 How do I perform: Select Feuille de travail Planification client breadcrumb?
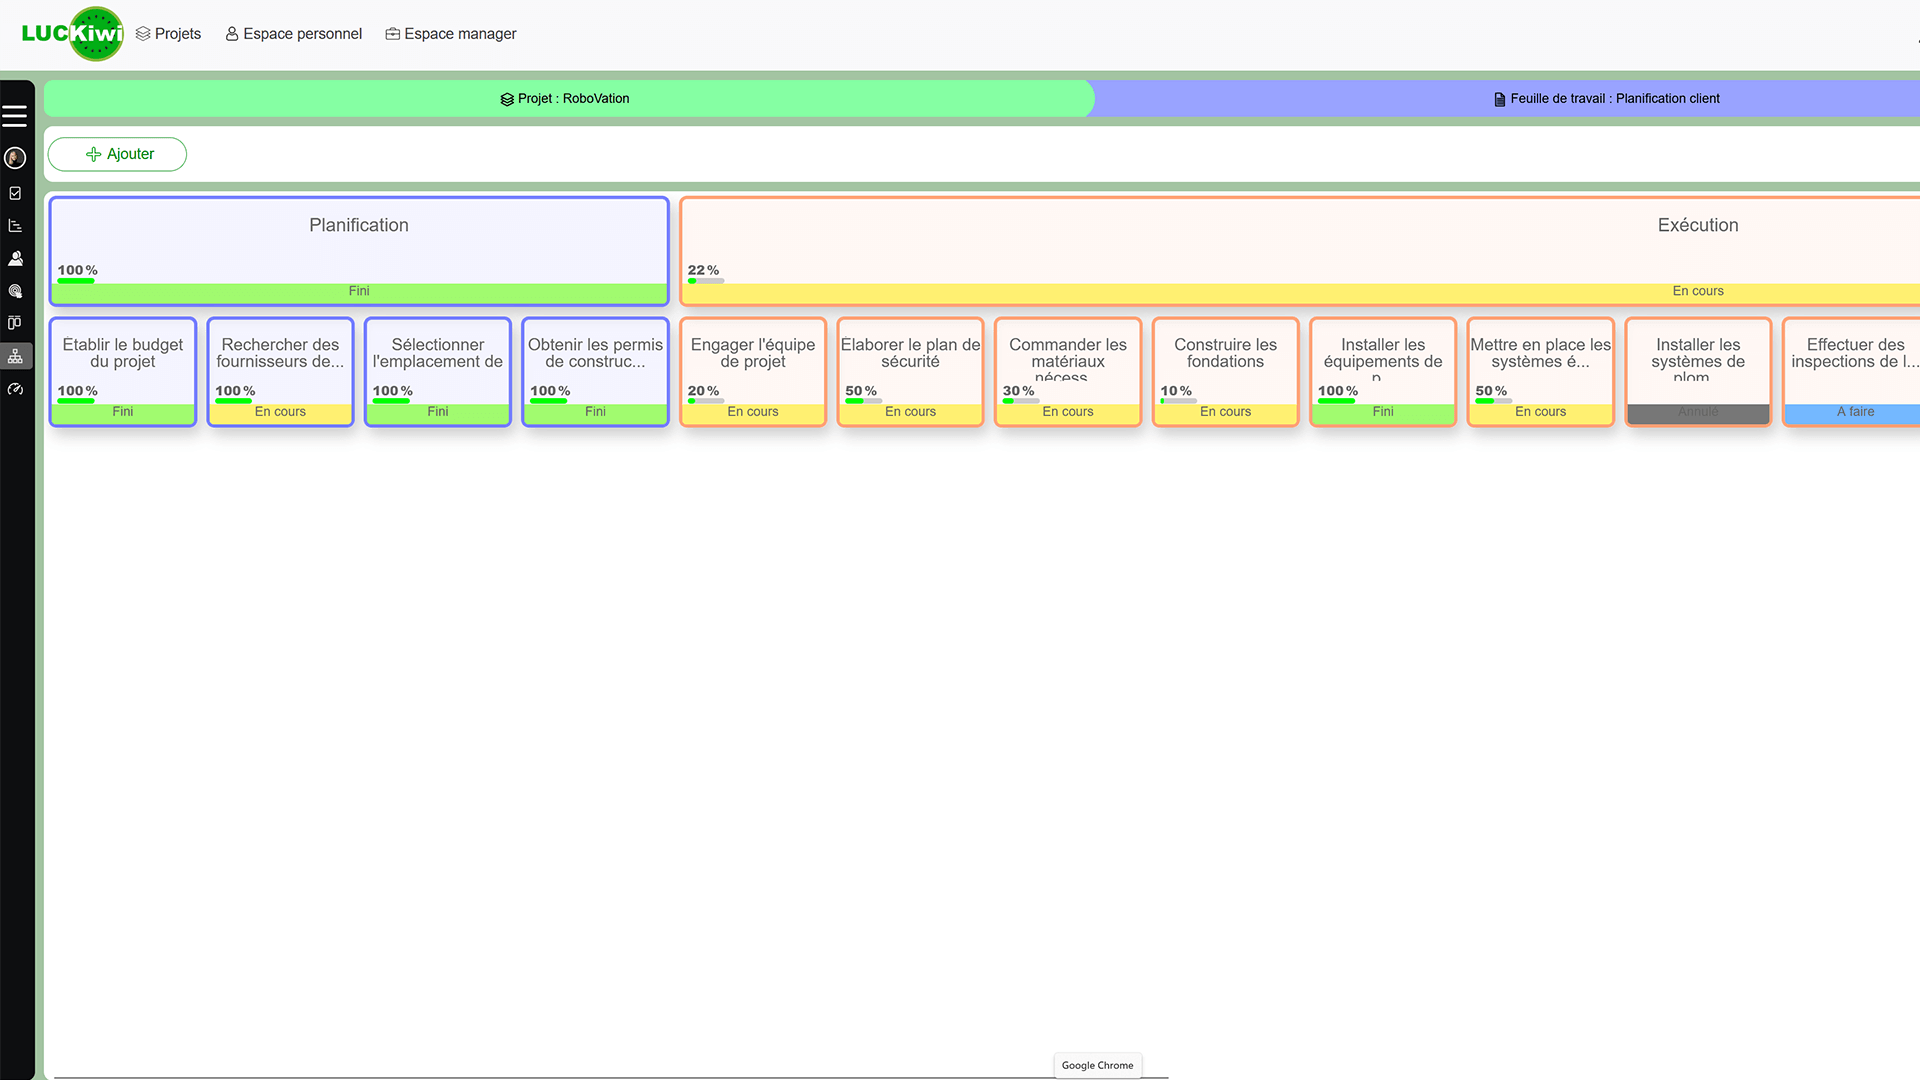point(1606,99)
